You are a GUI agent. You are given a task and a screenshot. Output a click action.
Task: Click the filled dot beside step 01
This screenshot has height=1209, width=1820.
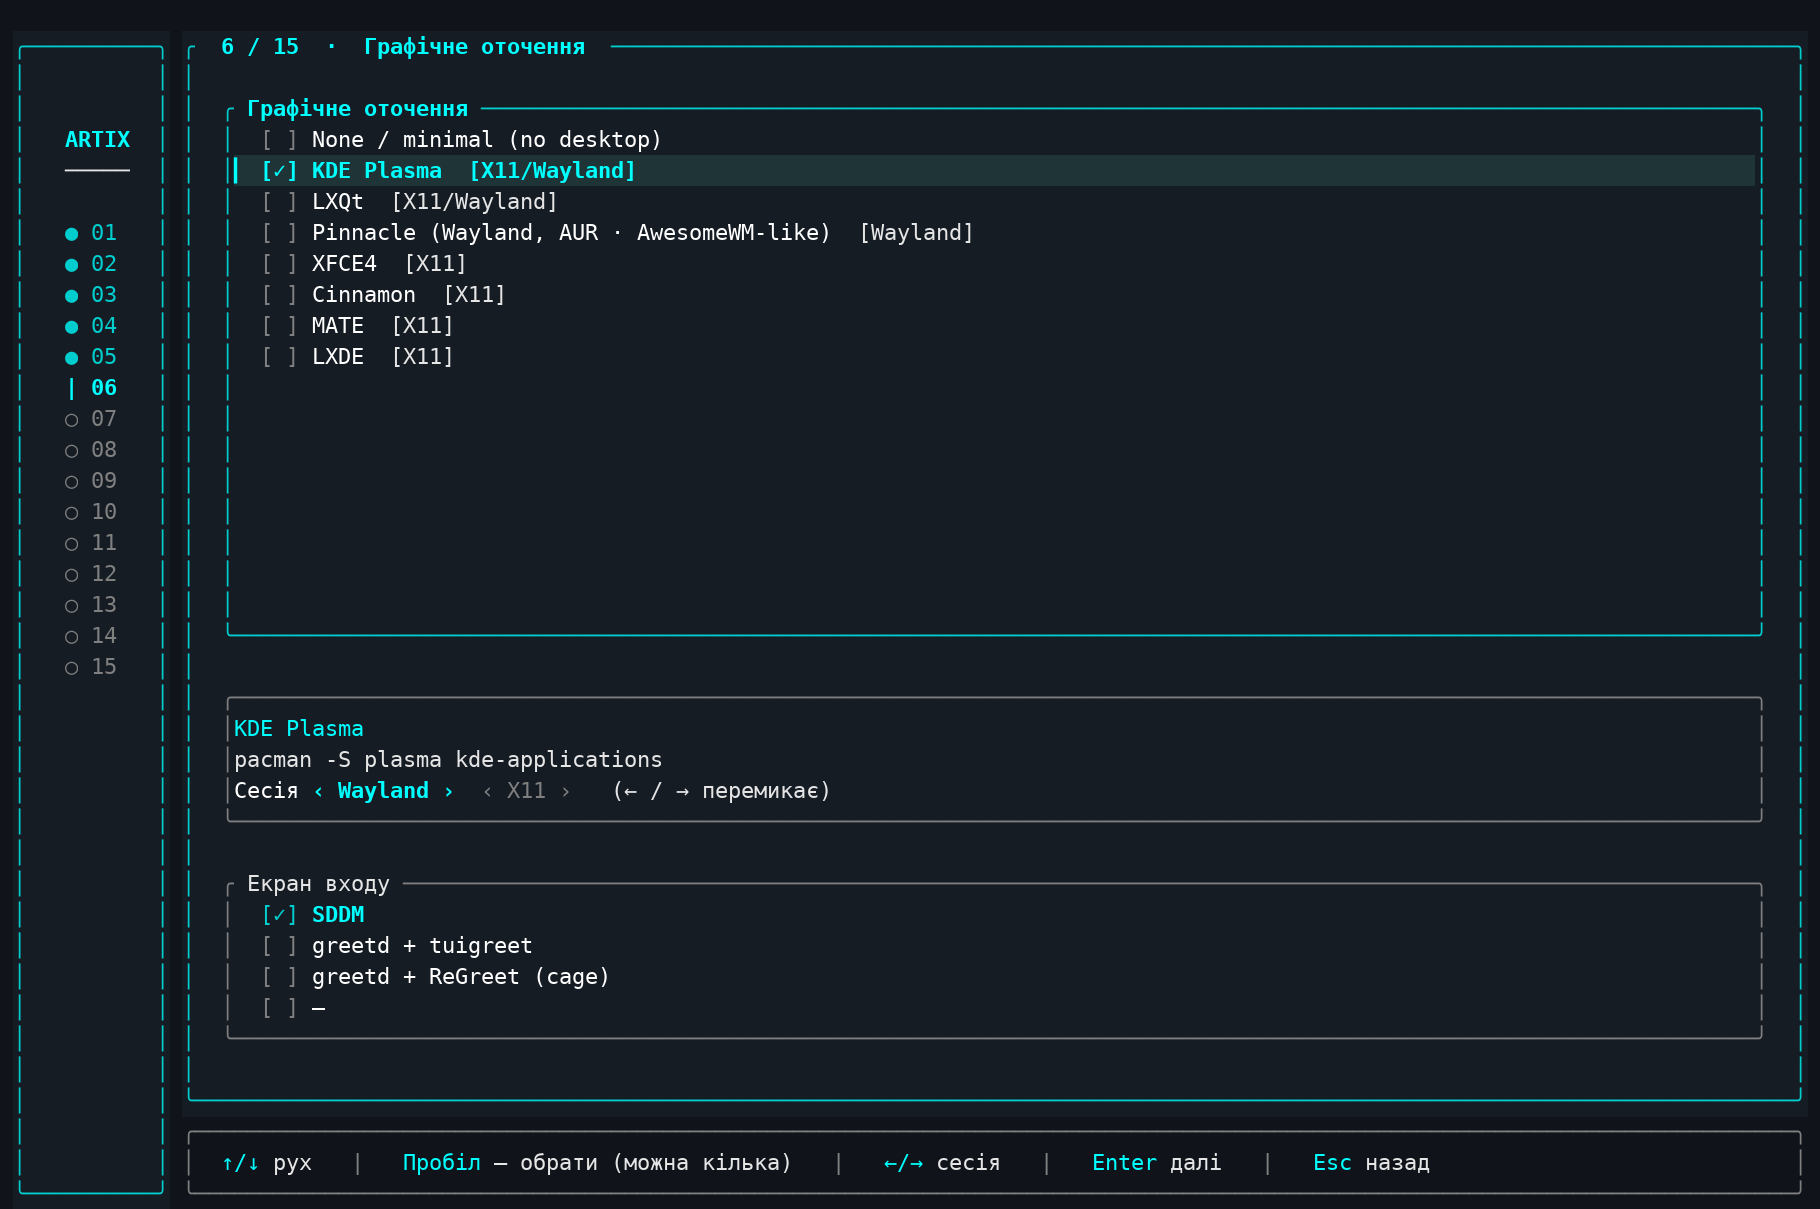pyautogui.click(x=71, y=234)
